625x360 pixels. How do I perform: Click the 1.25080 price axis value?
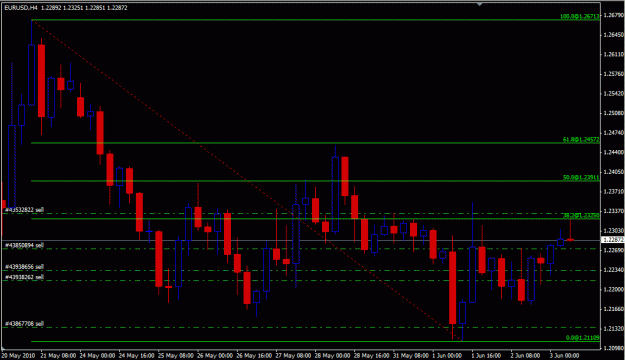[614, 113]
